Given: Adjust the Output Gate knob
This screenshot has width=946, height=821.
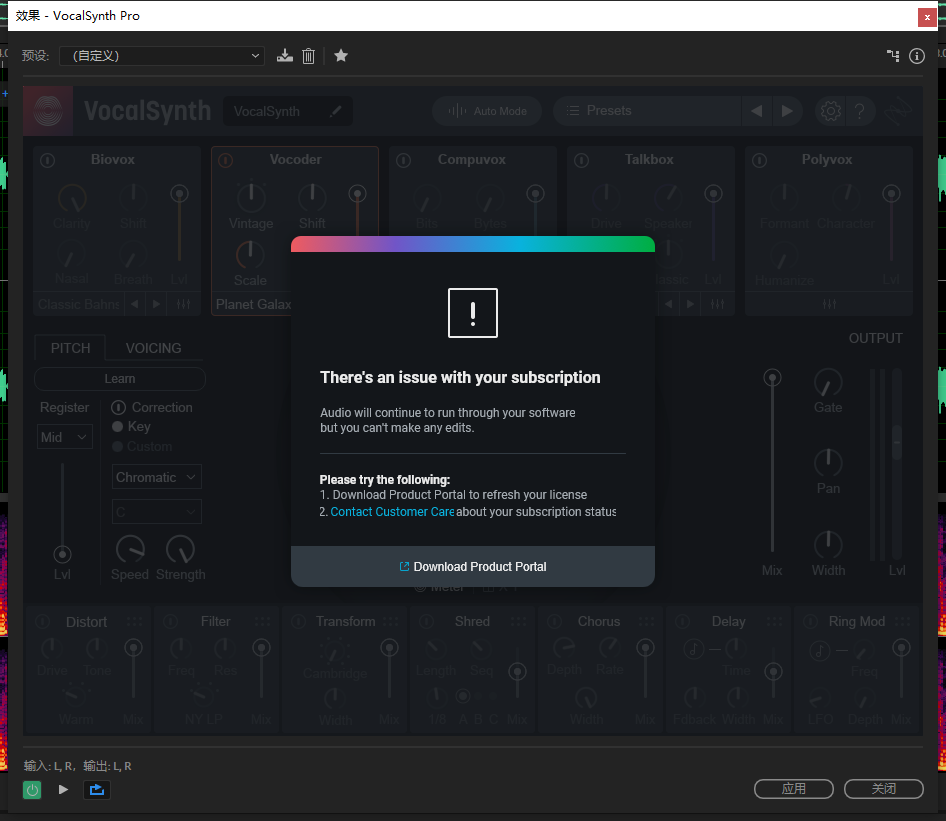Looking at the screenshot, I should click(x=828, y=383).
